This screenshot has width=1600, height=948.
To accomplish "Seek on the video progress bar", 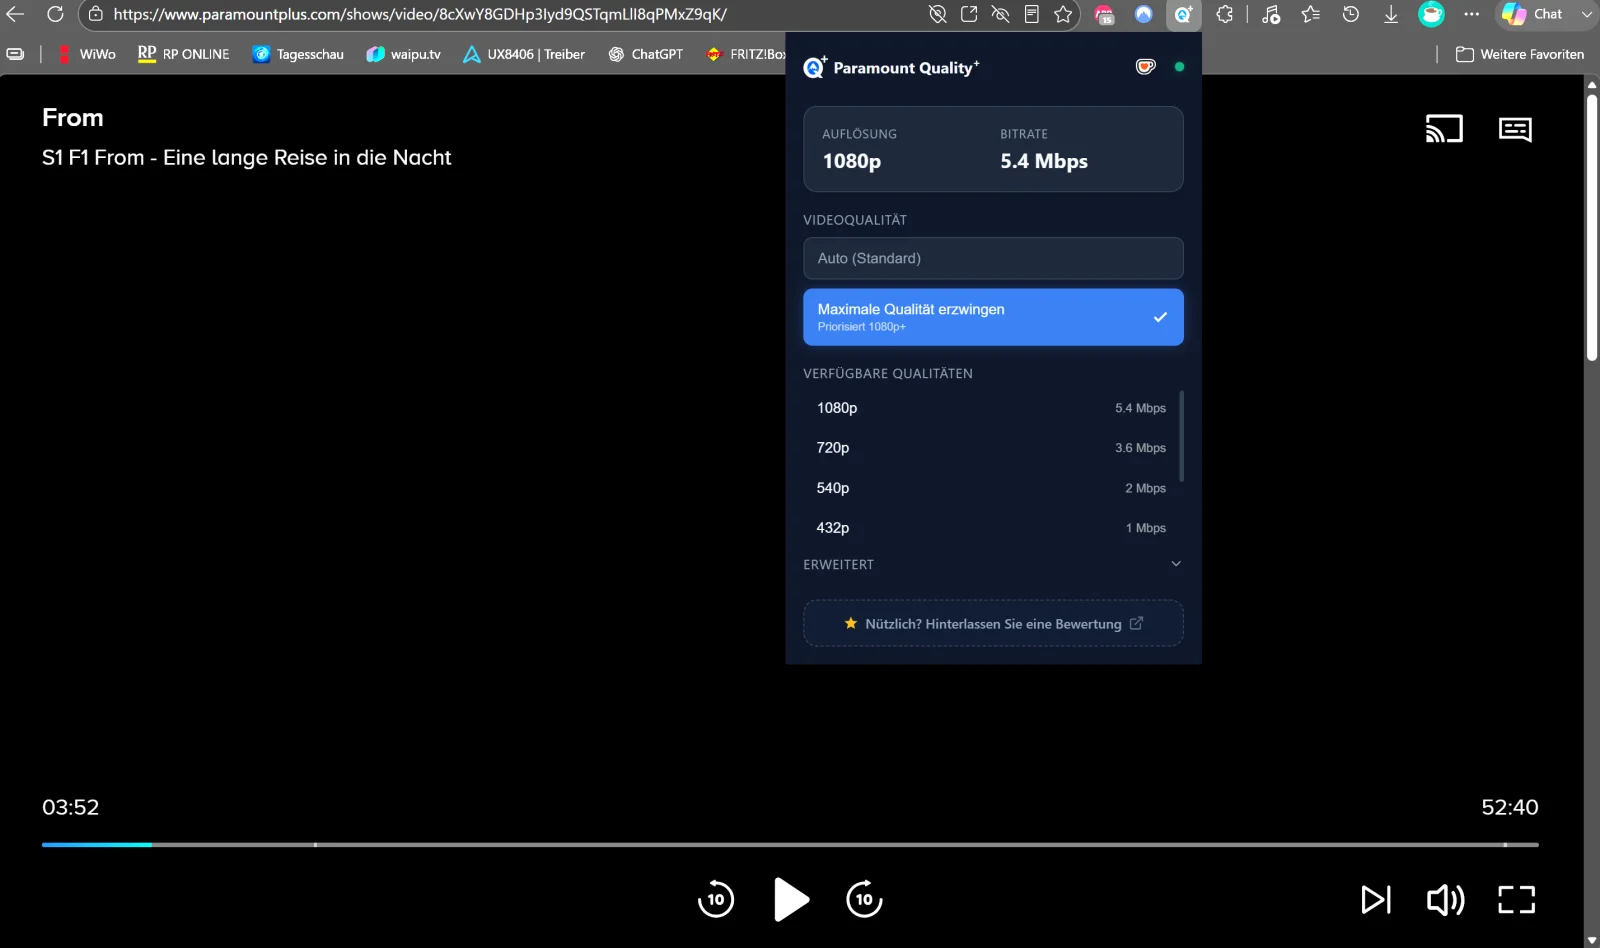I will (x=790, y=845).
